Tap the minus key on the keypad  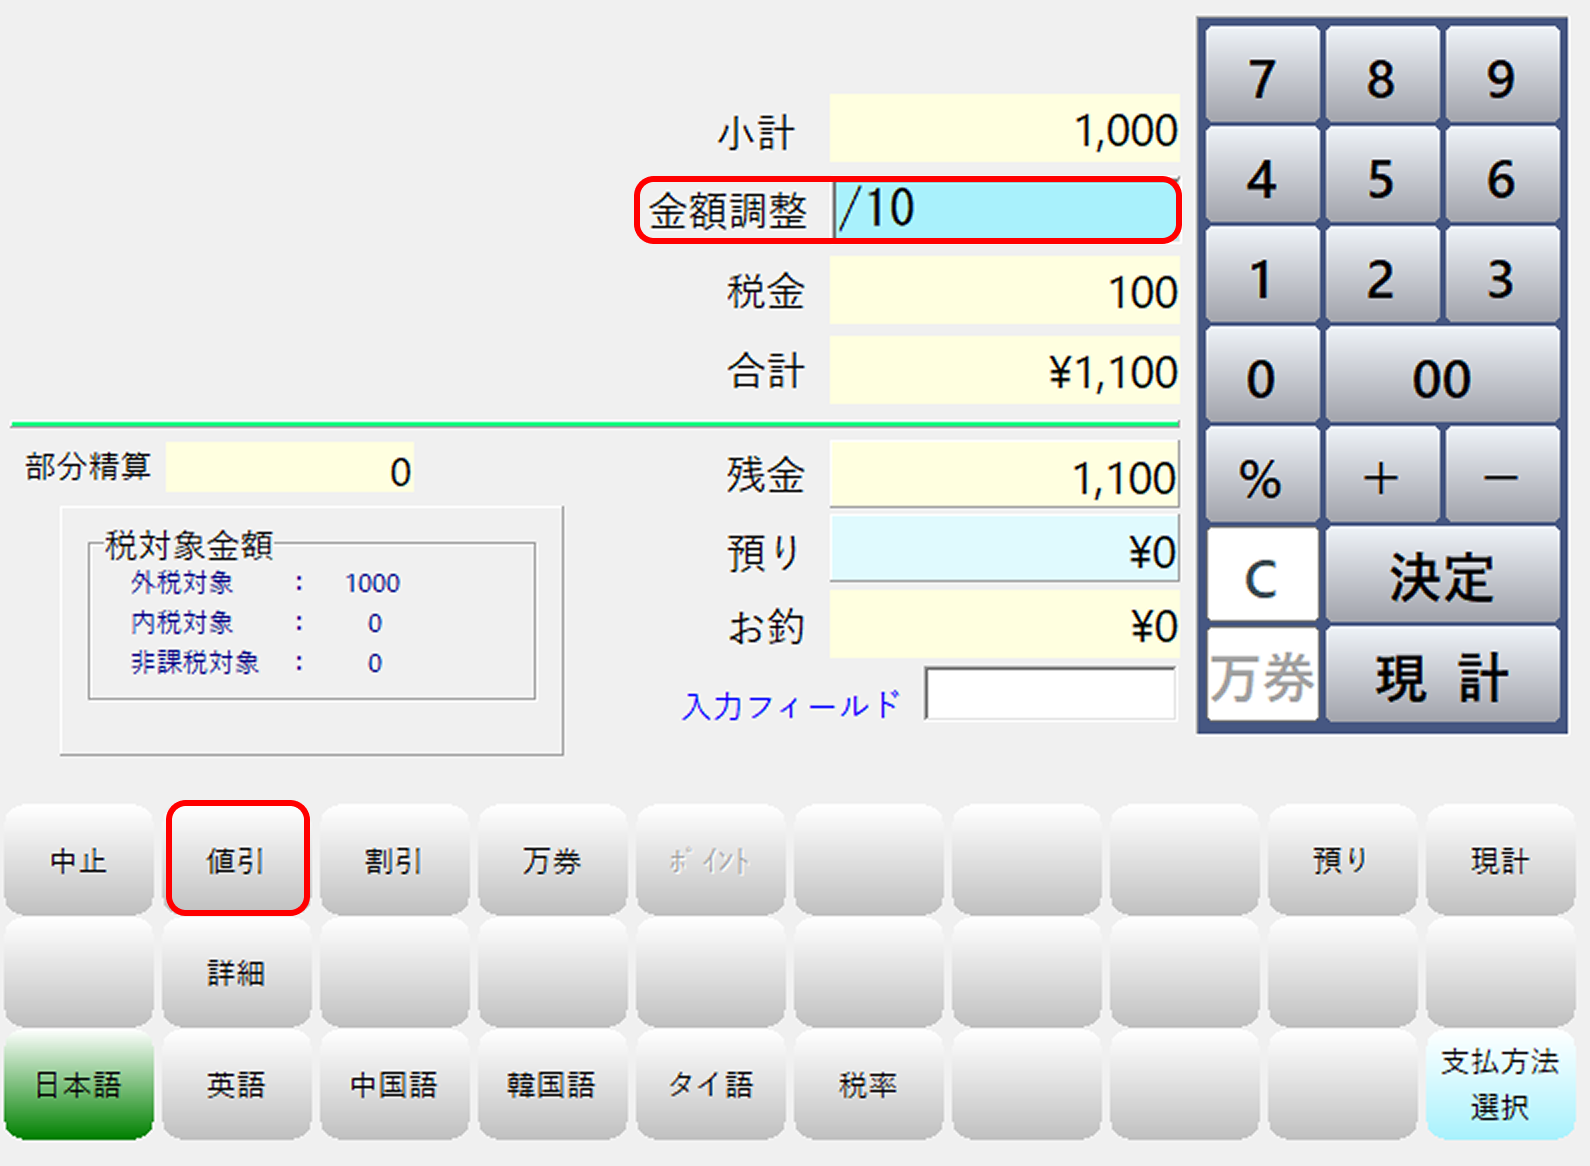click(1501, 478)
